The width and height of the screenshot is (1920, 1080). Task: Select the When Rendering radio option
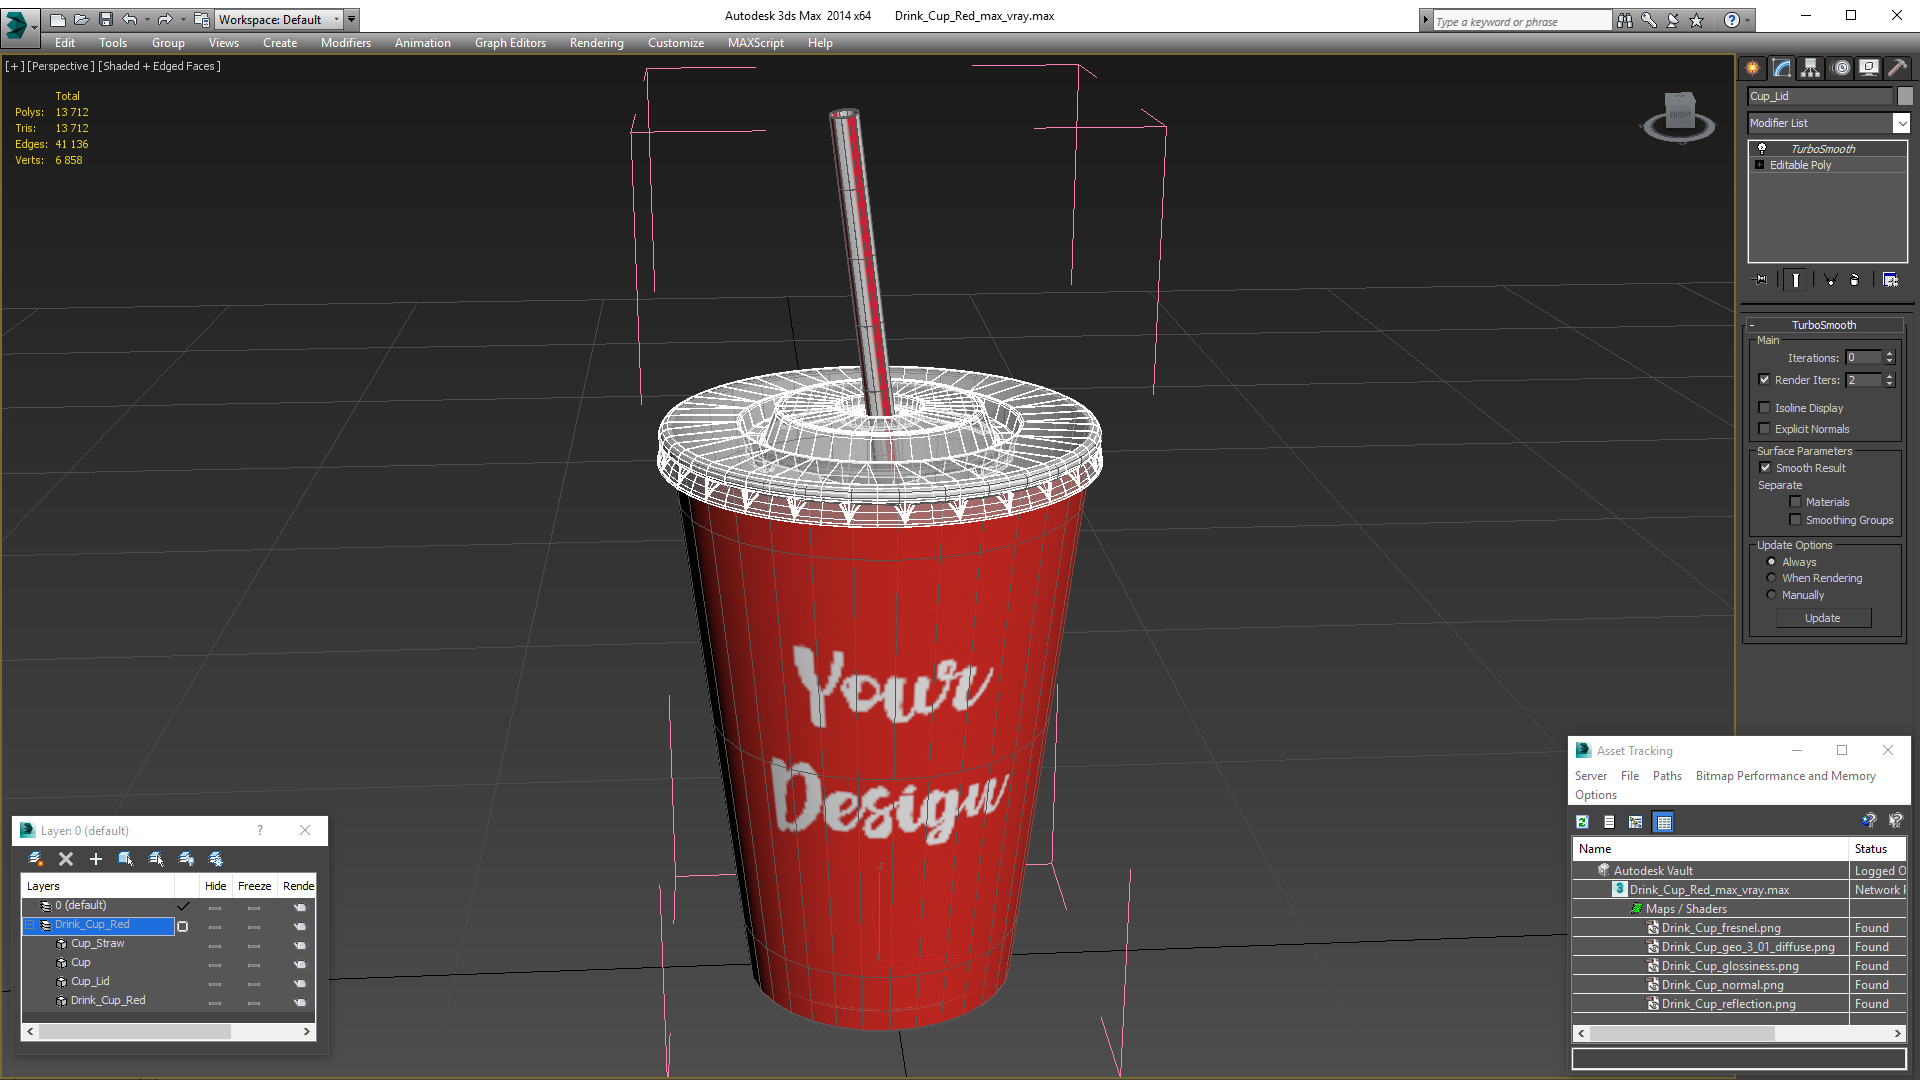coord(1771,578)
